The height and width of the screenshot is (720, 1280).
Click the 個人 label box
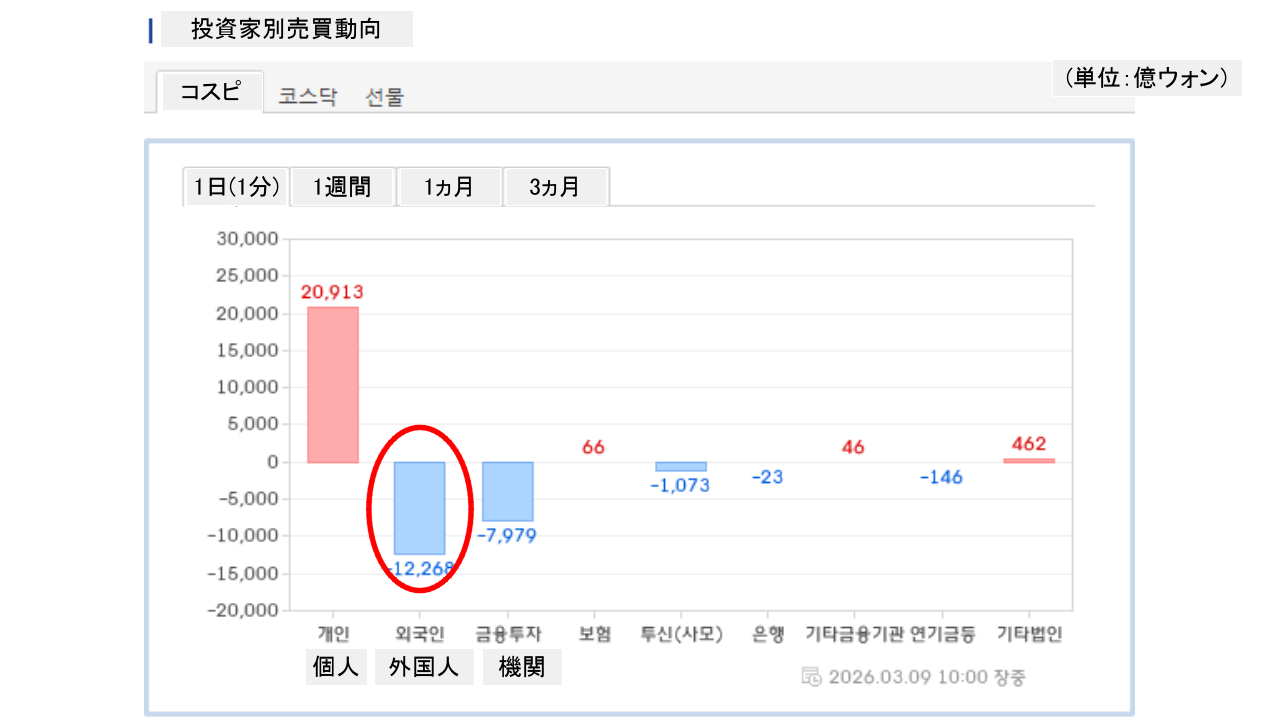tap(336, 668)
